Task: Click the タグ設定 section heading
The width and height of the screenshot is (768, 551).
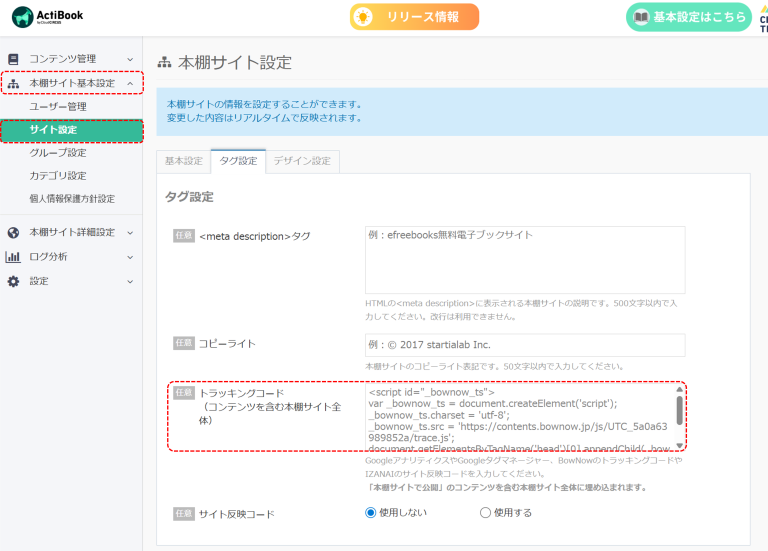Action: 189,197
